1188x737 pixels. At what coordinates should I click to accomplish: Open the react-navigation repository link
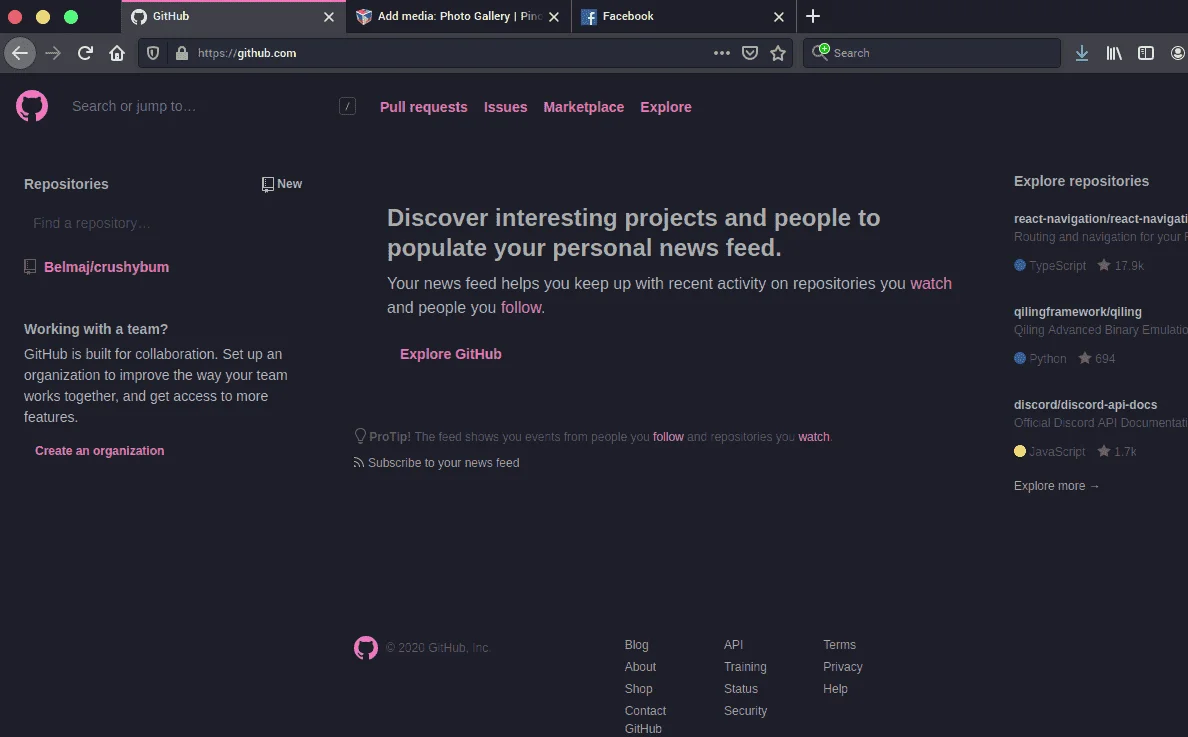point(1101,219)
